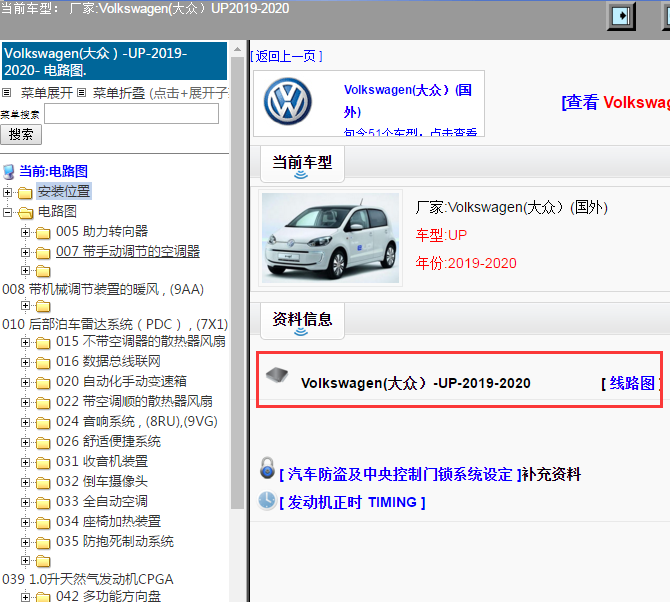This screenshot has width=670, height=602.
Task: Click the folder icon for 032 倒车摄像头
Action: click(x=43, y=482)
